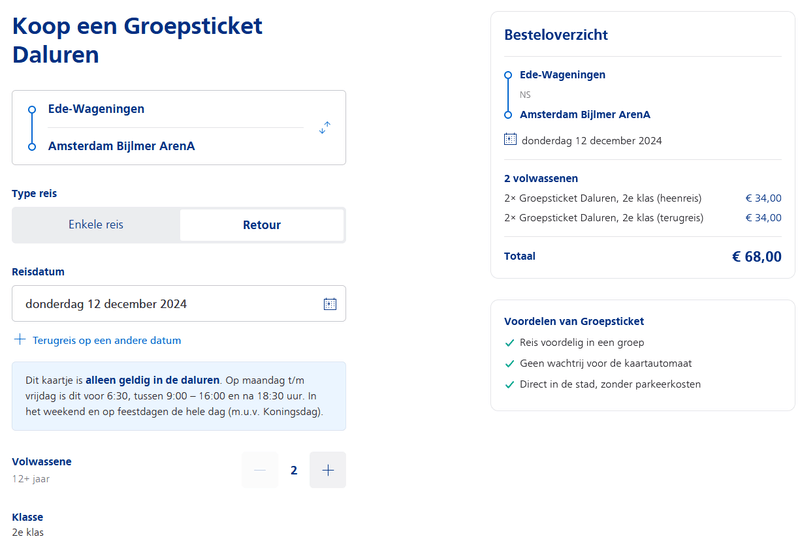Click checkmark beside Direct in de stad
The height and width of the screenshot is (541, 800).
click(x=510, y=384)
